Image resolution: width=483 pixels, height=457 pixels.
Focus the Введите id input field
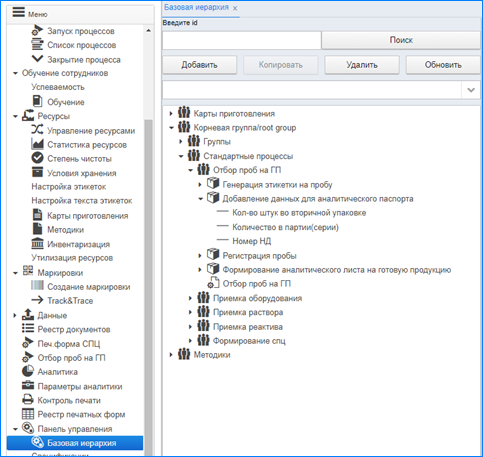pos(242,40)
